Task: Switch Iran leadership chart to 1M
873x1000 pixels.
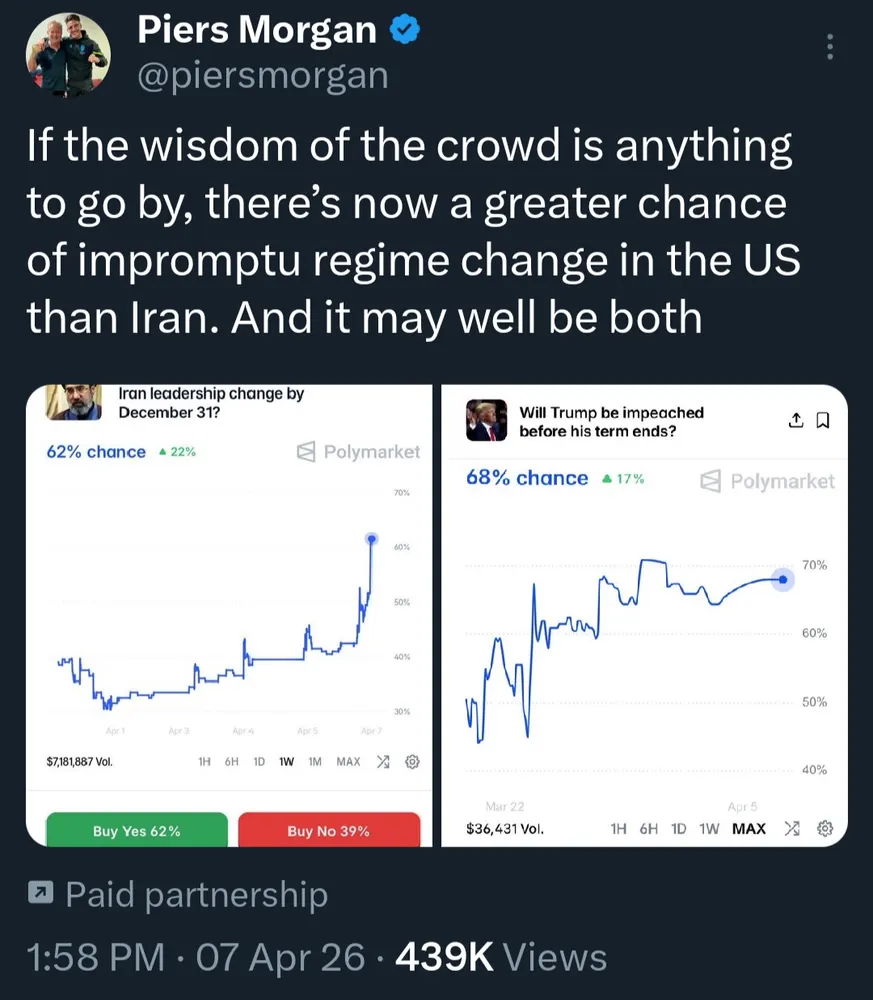Action: point(315,762)
